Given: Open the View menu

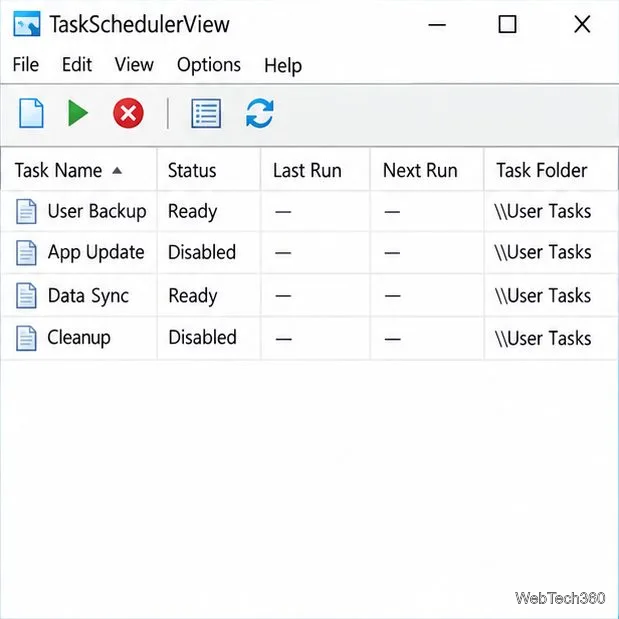Looking at the screenshot, I should [134, 64].
